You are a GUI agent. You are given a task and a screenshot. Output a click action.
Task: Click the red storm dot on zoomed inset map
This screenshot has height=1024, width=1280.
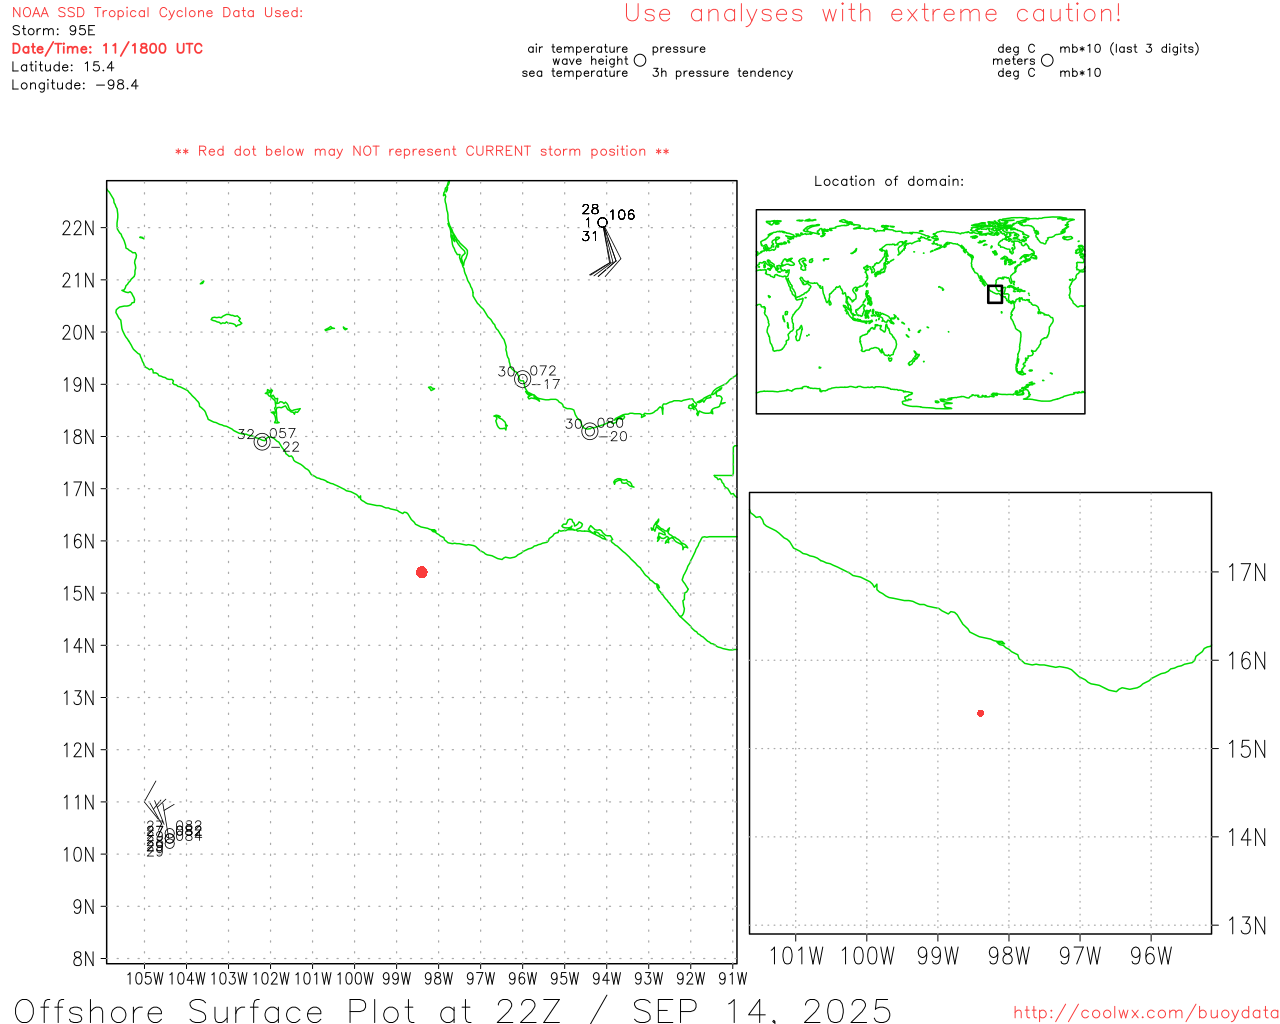coord(981,713)
